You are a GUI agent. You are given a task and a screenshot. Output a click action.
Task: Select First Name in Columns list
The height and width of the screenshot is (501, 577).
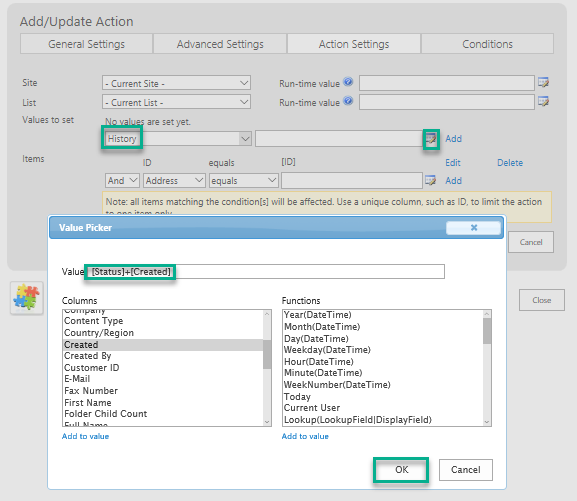click(163, 402)
